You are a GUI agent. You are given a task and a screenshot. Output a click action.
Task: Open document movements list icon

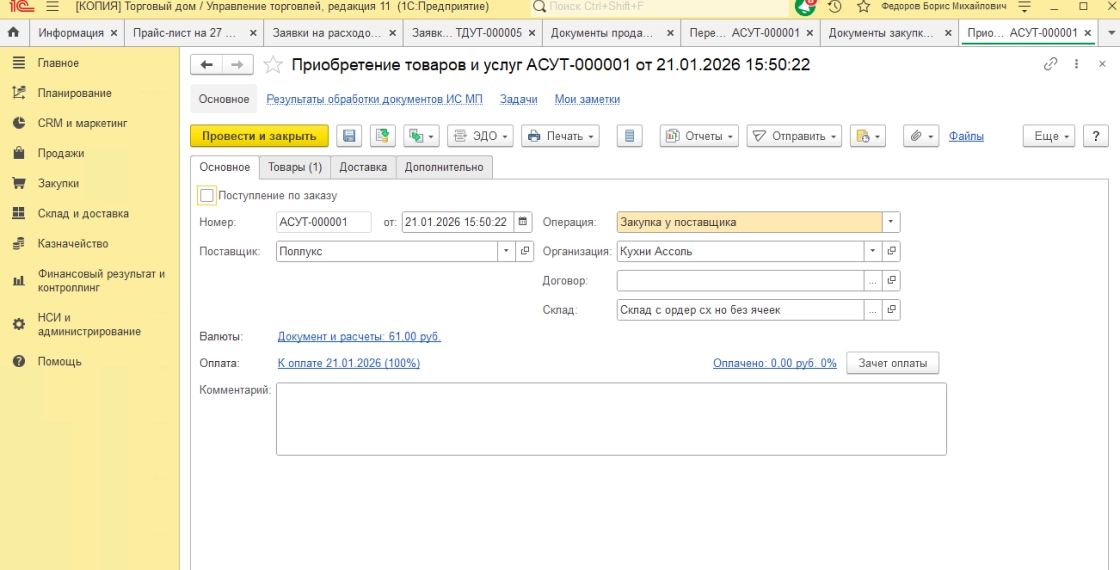click(x=629, y=136)
